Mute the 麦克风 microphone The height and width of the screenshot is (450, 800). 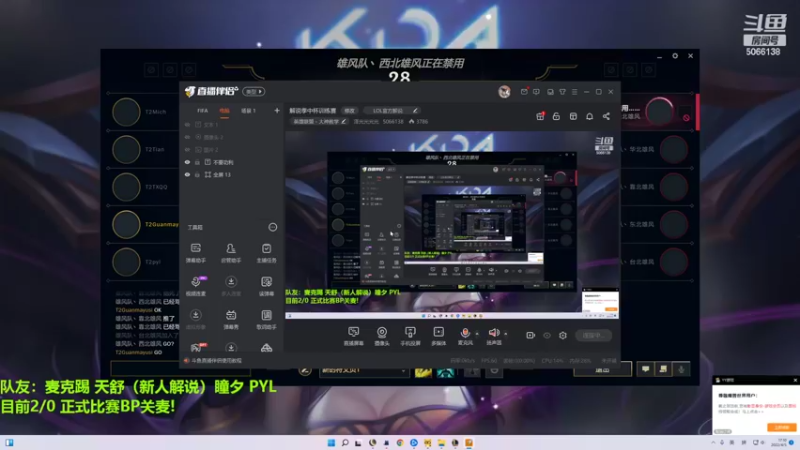click(465, 333)
